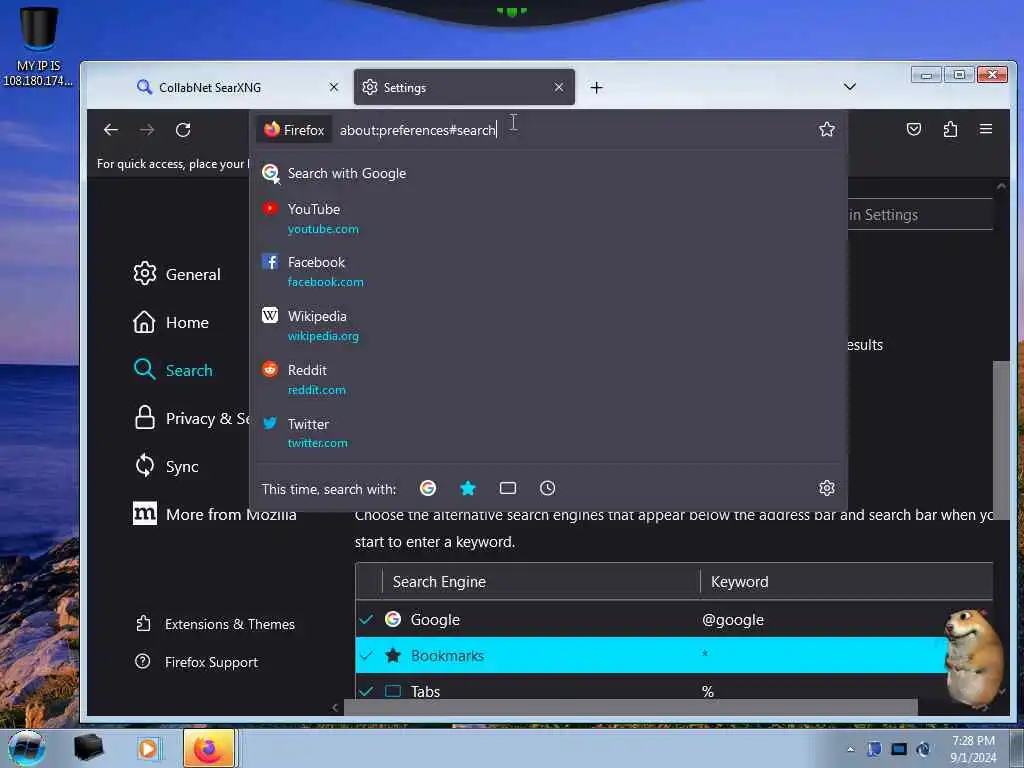The height and width of the screenshot is (768, 1024).
Task: Open Firefox Support link
Action: 196,662
